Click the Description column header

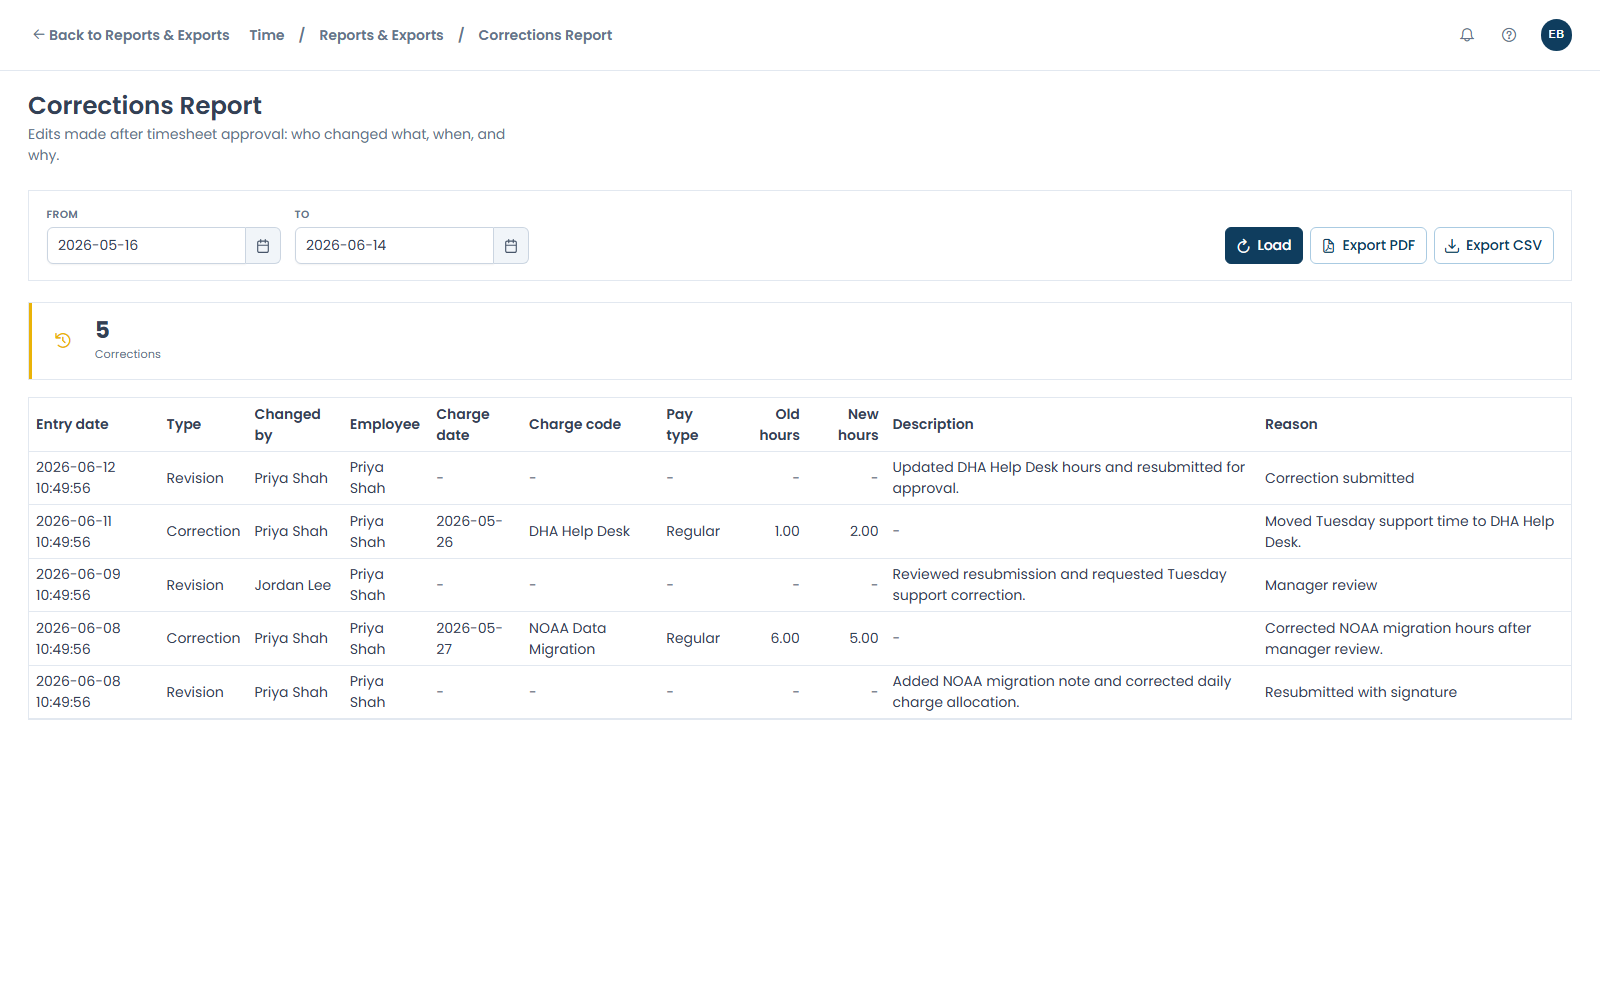click(x=933, y=424)
